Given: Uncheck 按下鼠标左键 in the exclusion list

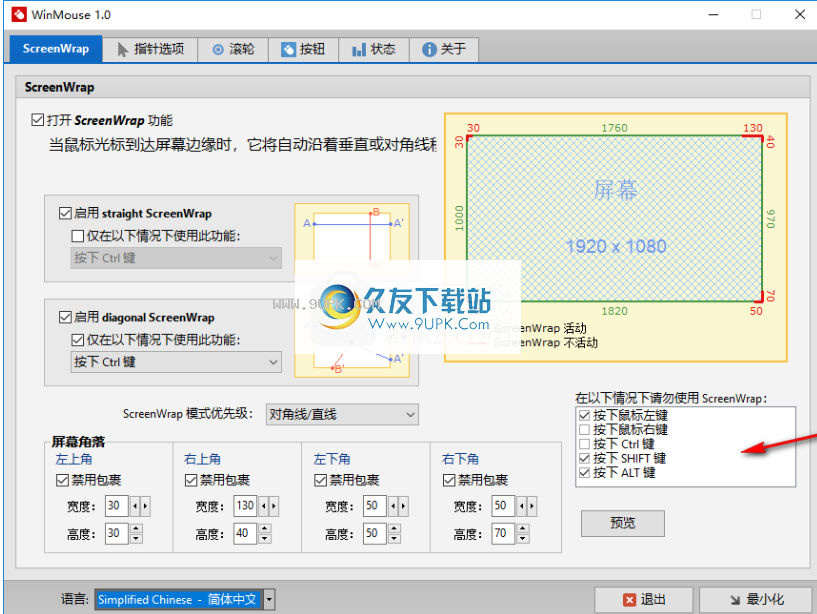Looking at the screenshot, I should click(x=584, y=415).
